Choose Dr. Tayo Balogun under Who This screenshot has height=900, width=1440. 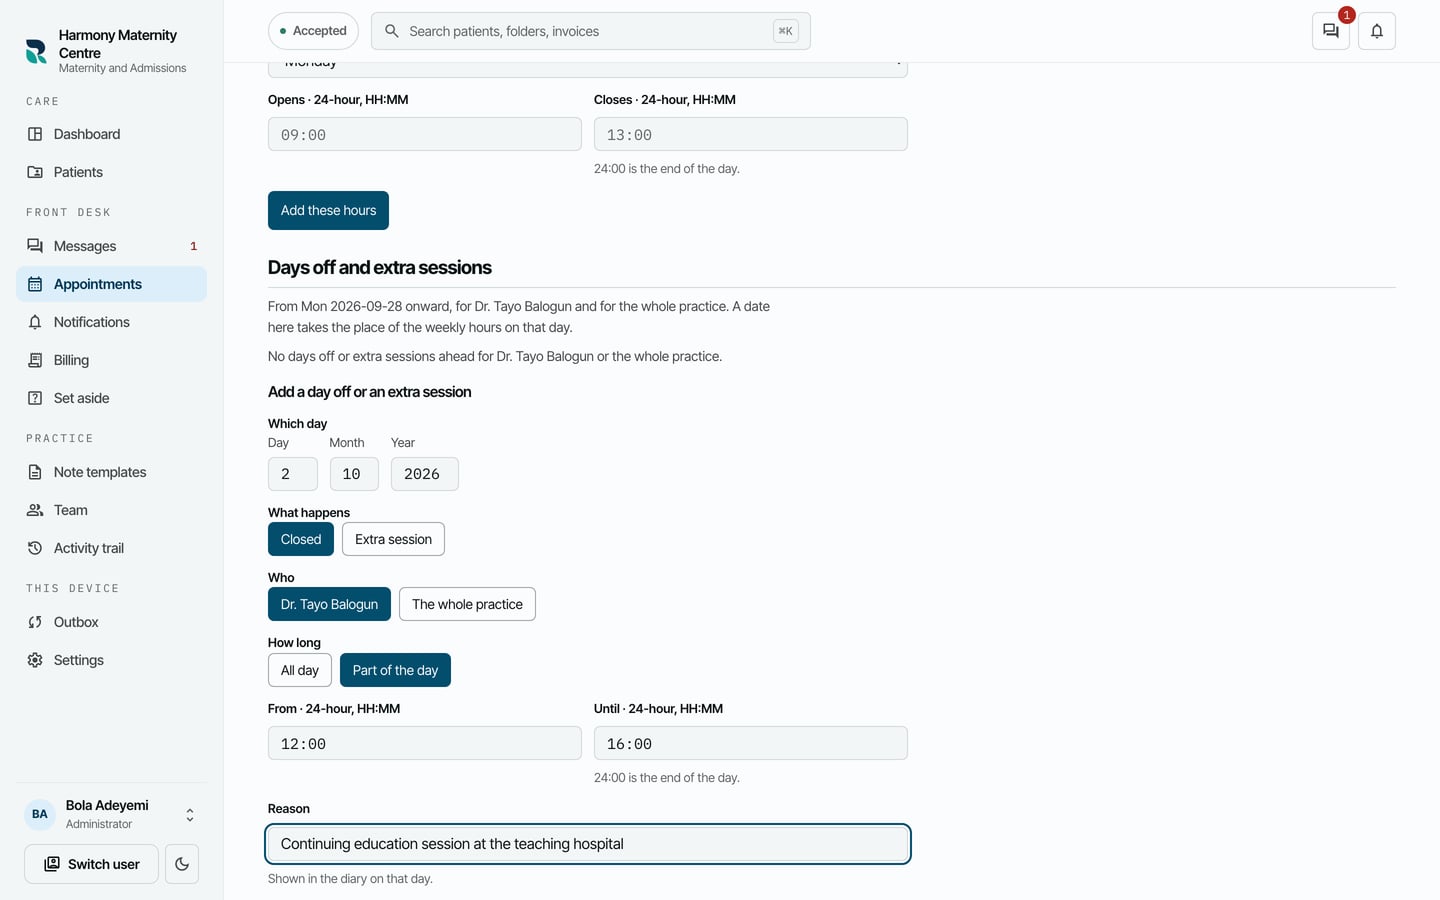[x=329, y=604]
